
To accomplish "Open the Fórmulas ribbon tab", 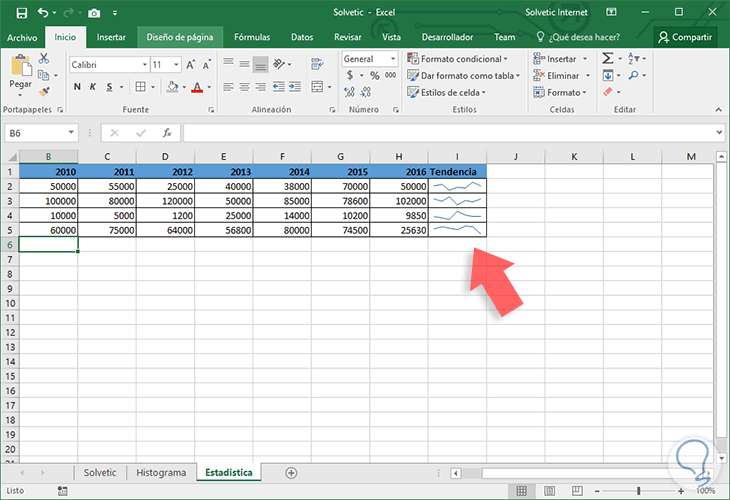I will (251, 37).
